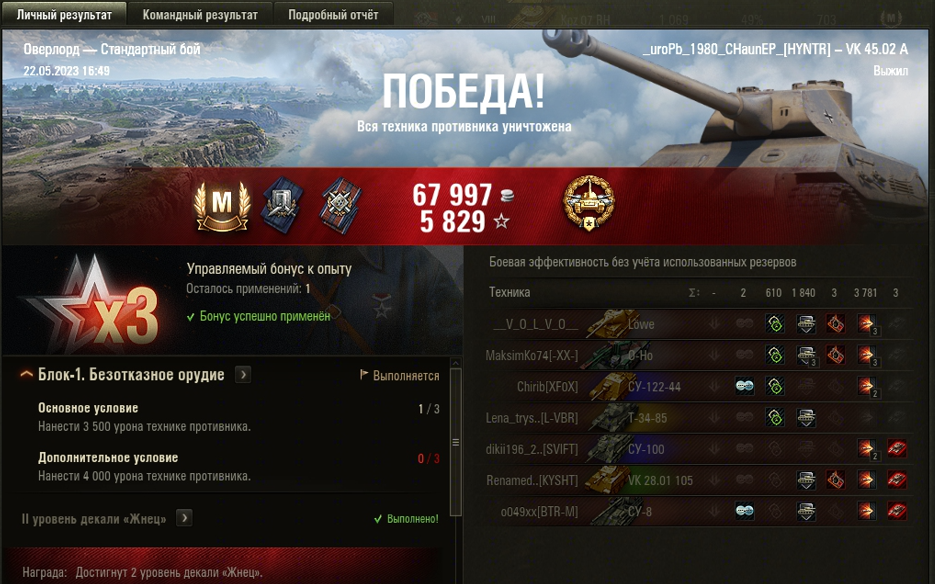Viewport: 935px width, 584px height.
Task: Click the first blue medal ribbon icon
Action: [x=283, y=206]
